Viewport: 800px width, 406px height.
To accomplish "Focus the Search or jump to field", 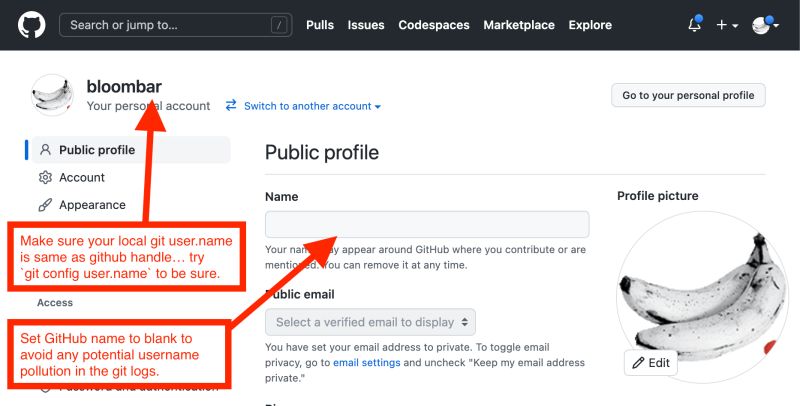I will tap(176, 25).
